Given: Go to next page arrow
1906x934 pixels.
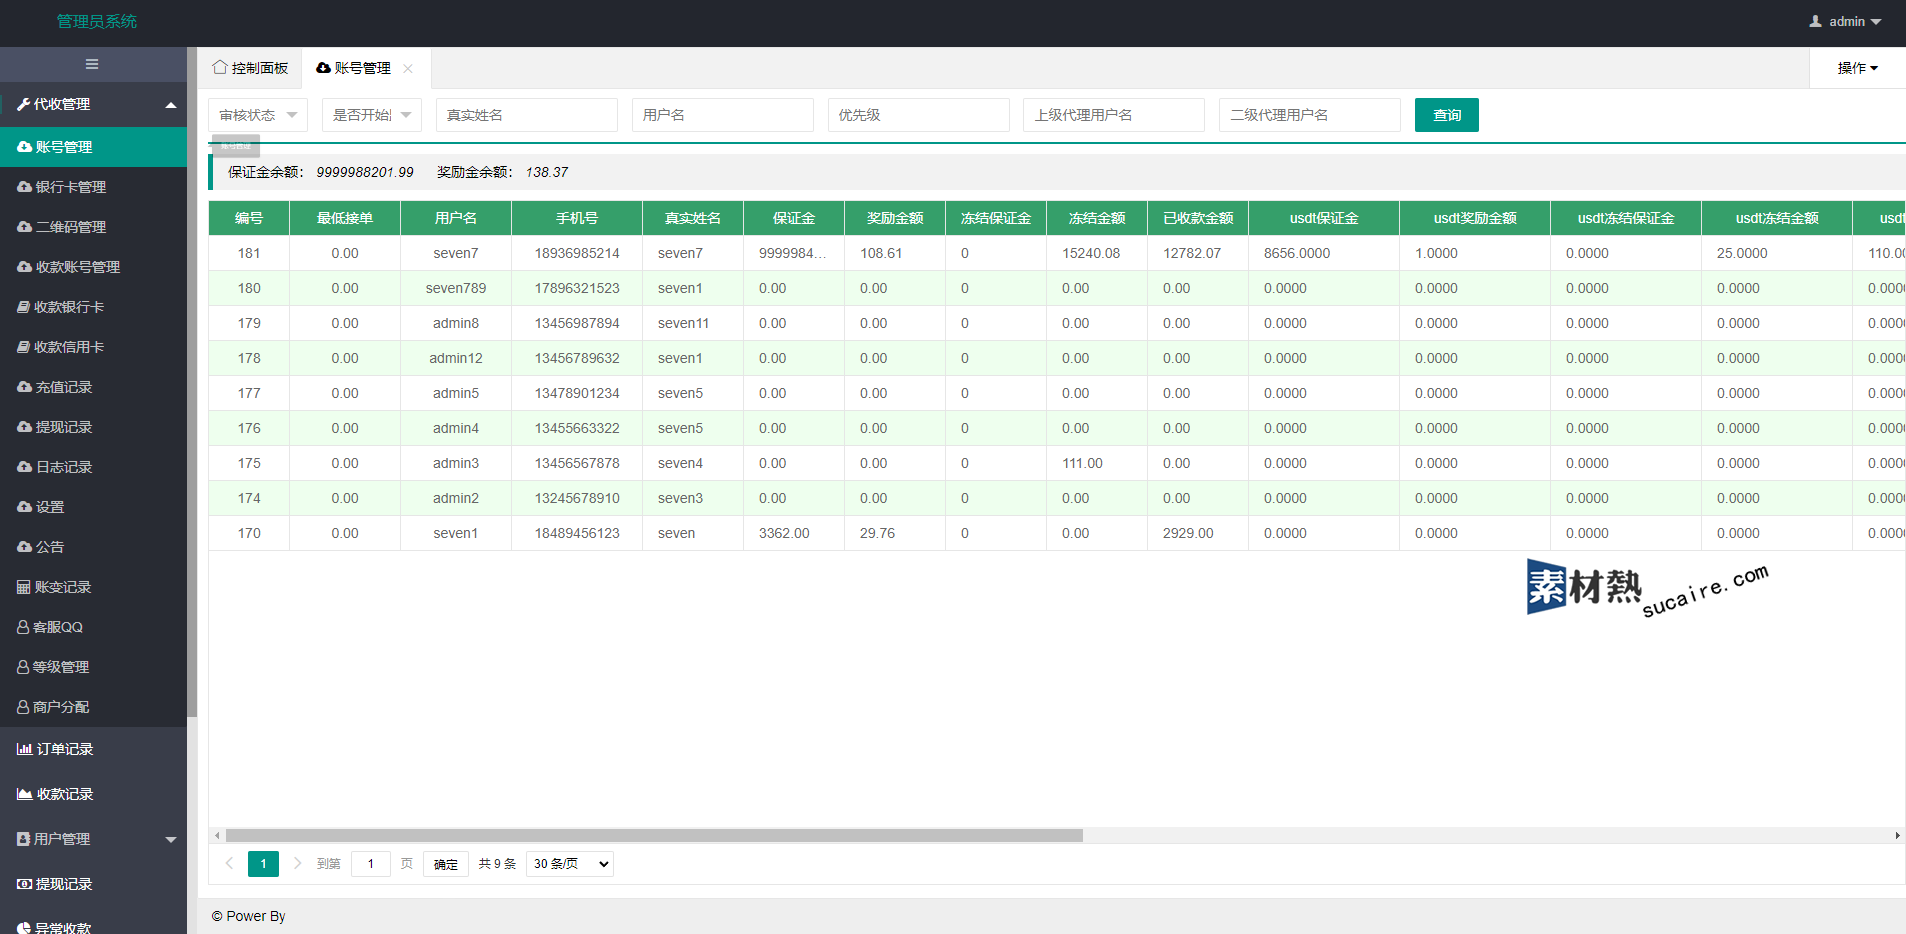Looking at the screenshot, I should (297, 863).
